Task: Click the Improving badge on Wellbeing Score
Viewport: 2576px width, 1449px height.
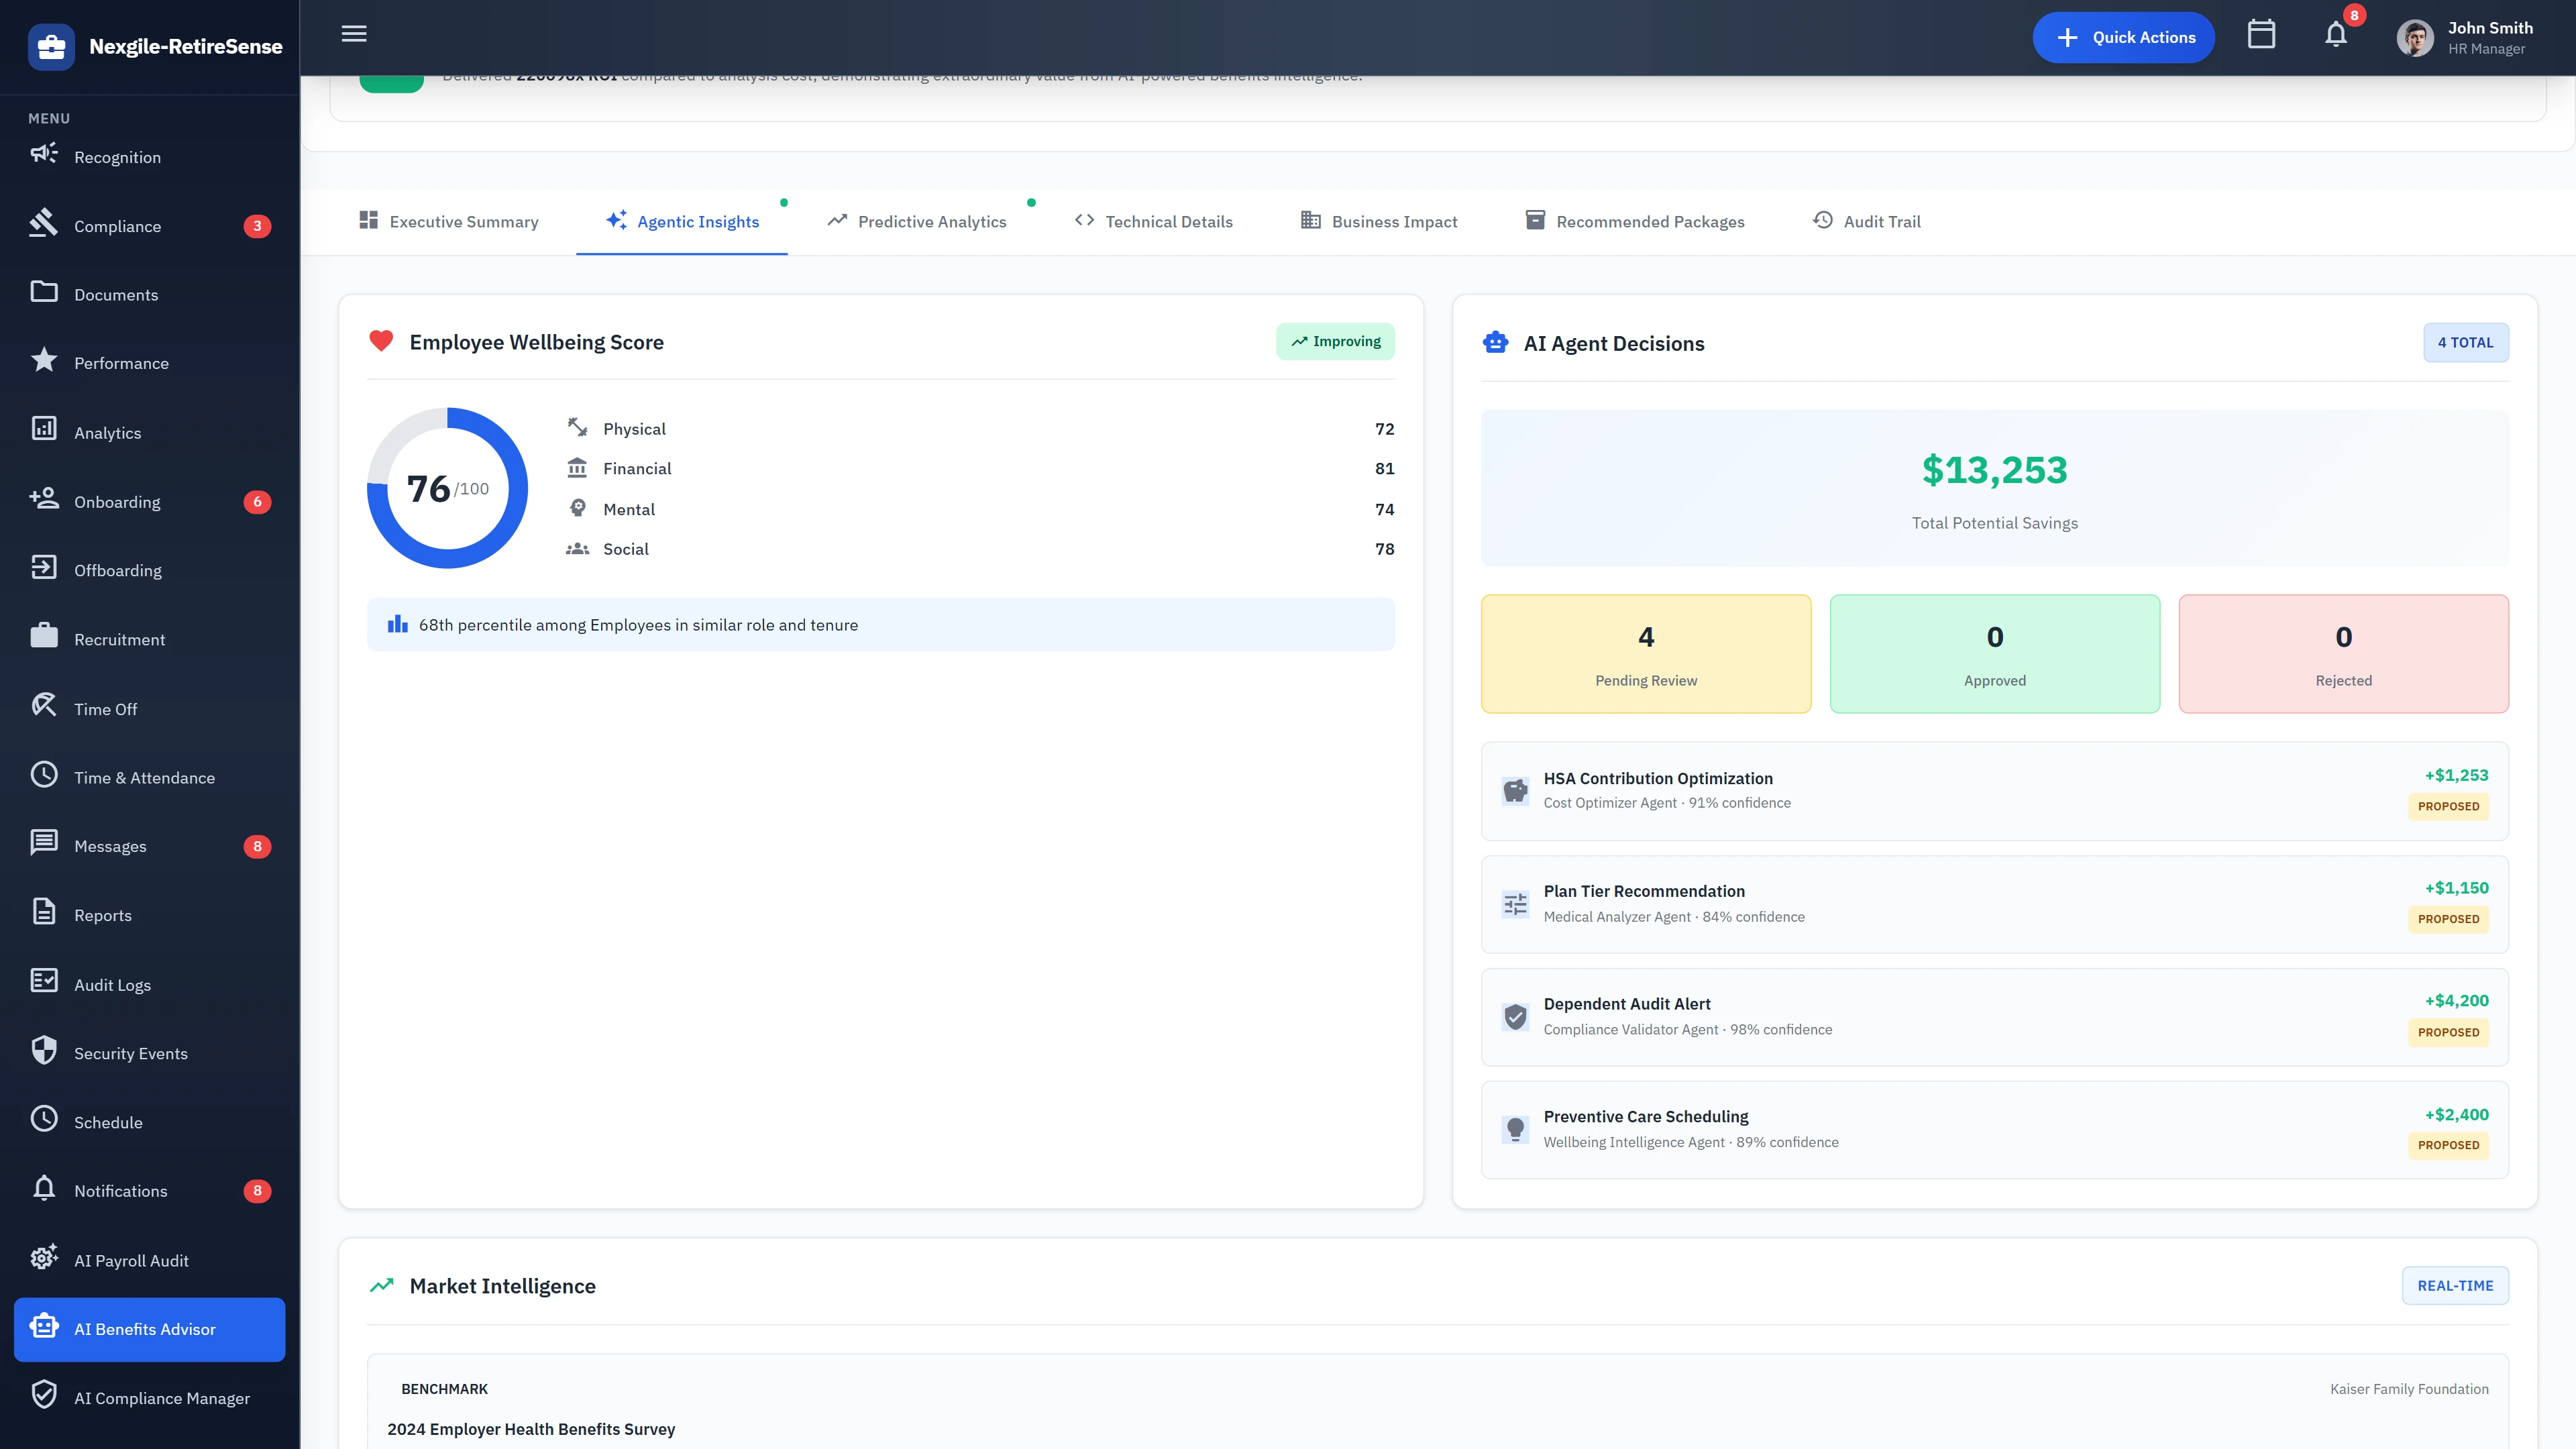Action: point(1335,341)
